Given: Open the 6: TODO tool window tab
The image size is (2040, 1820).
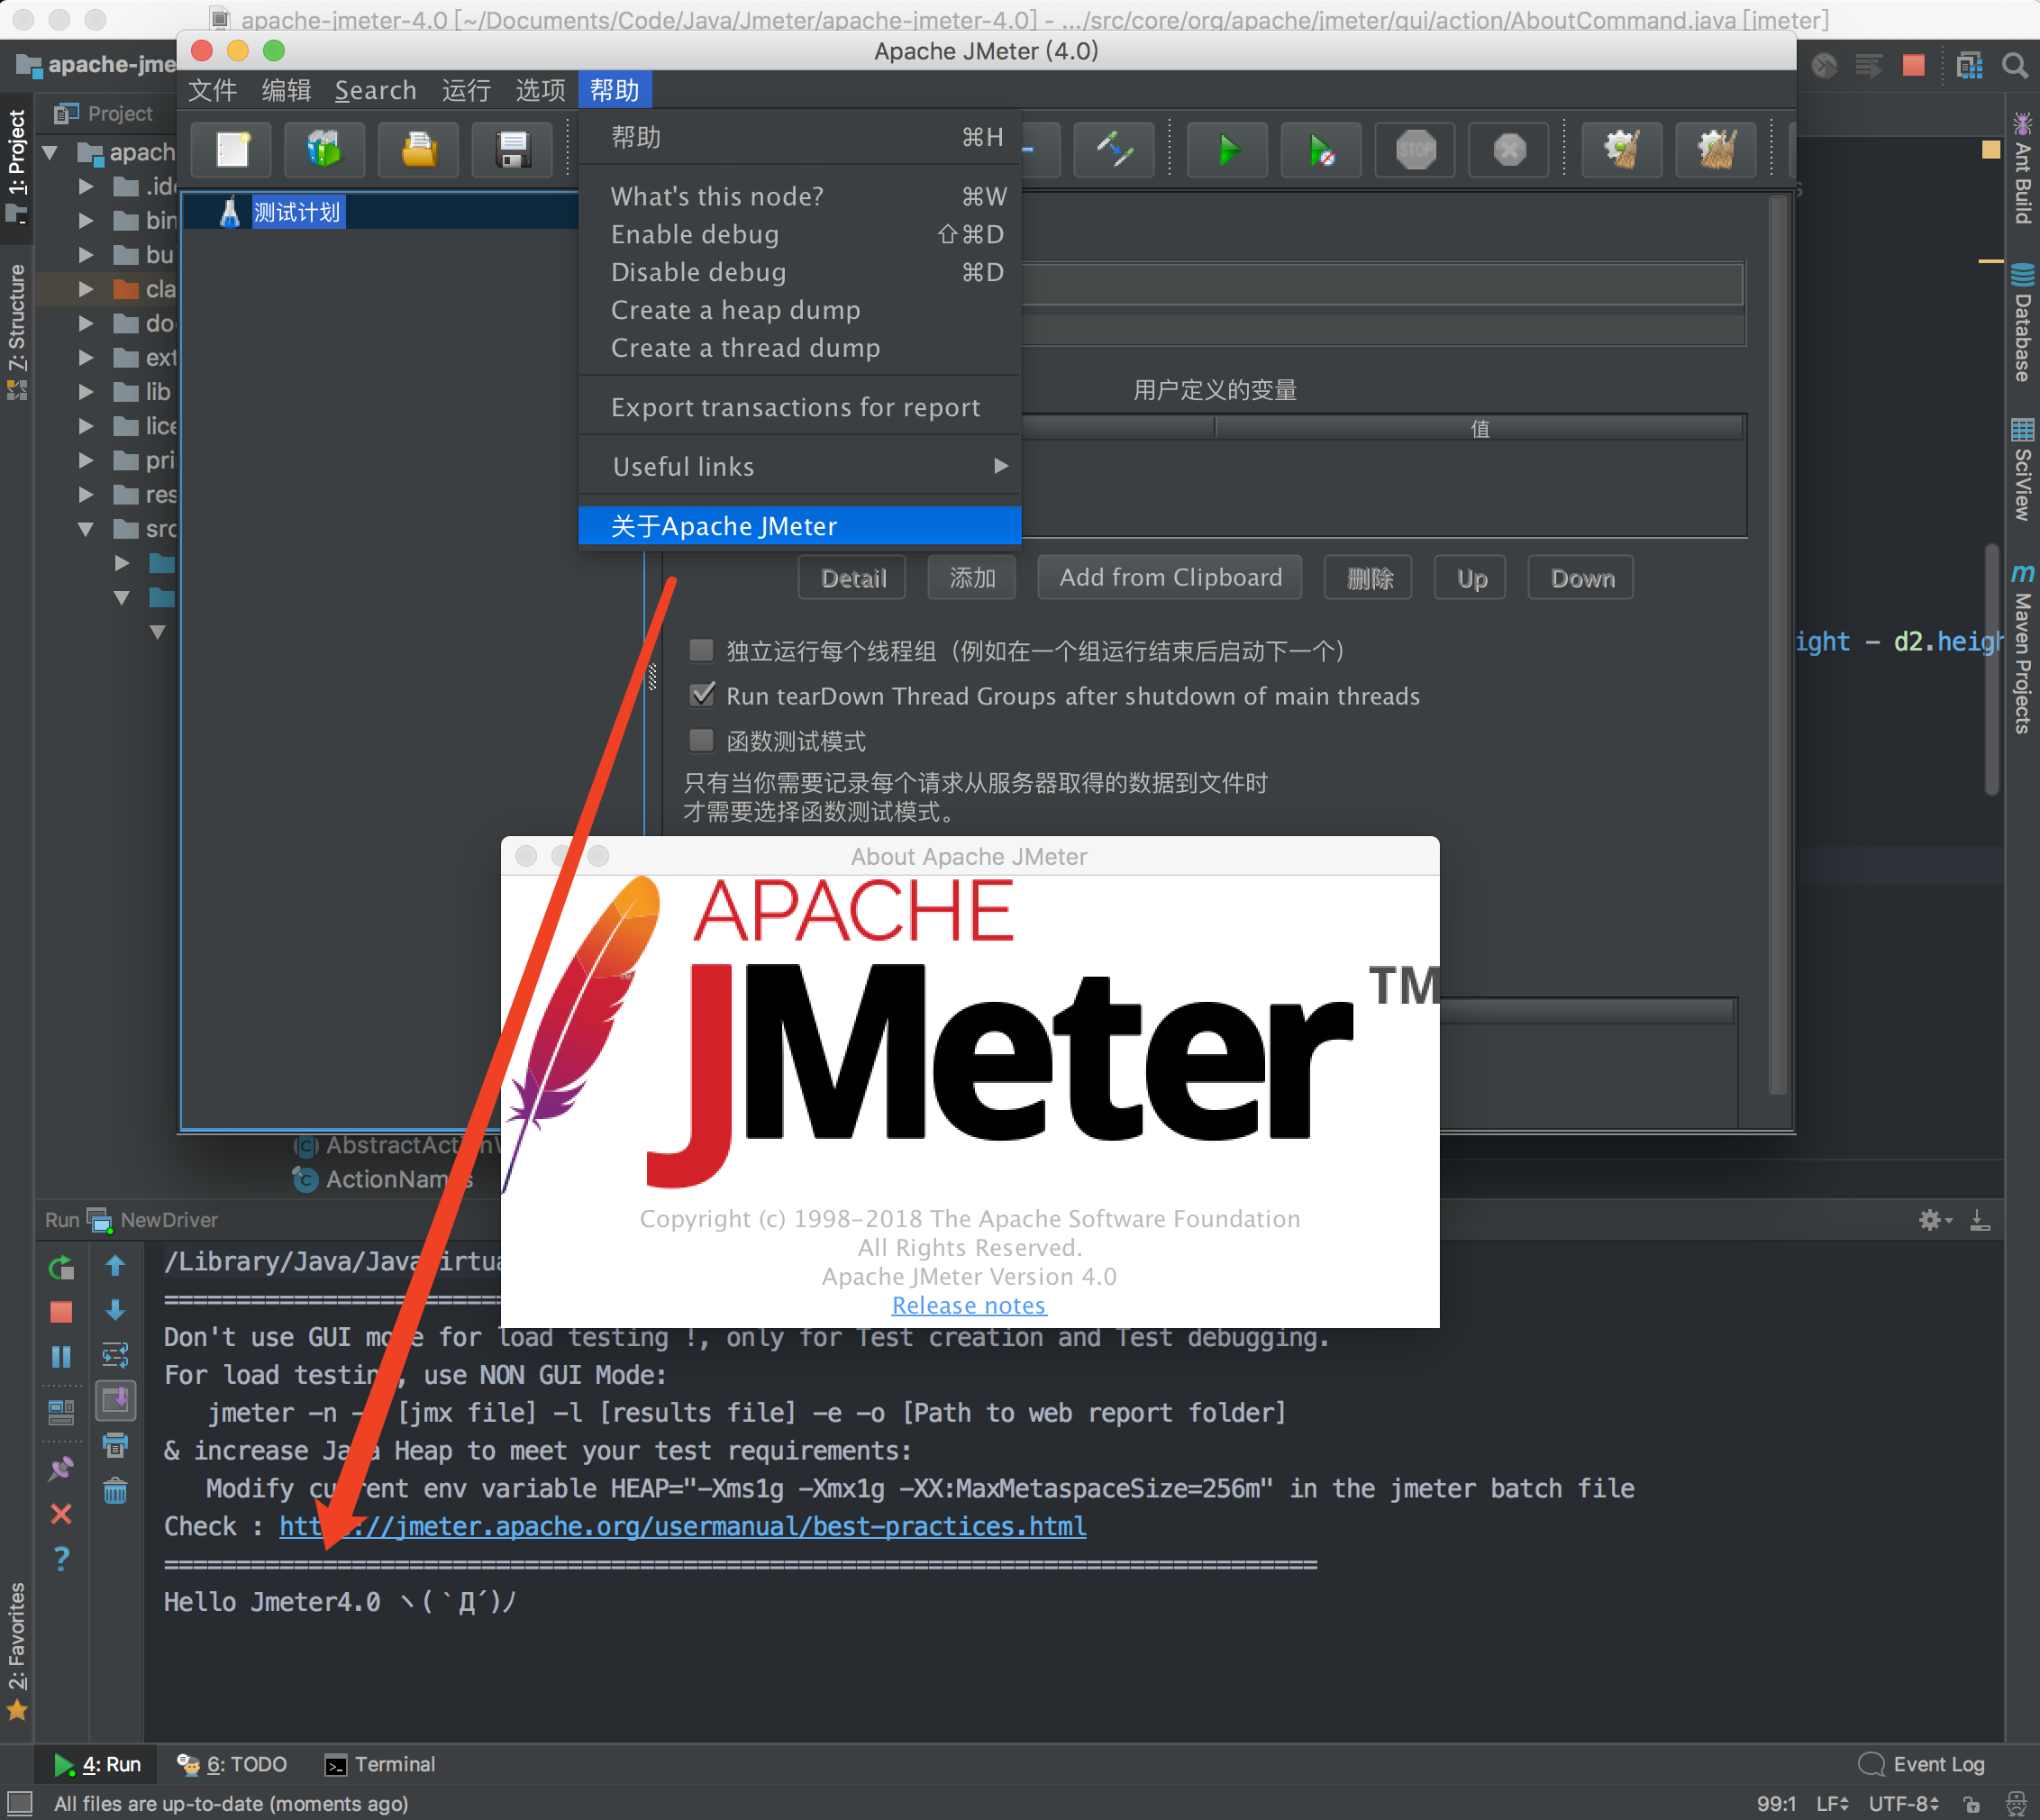Looking at the screenshot, I should pos(232,1764).
